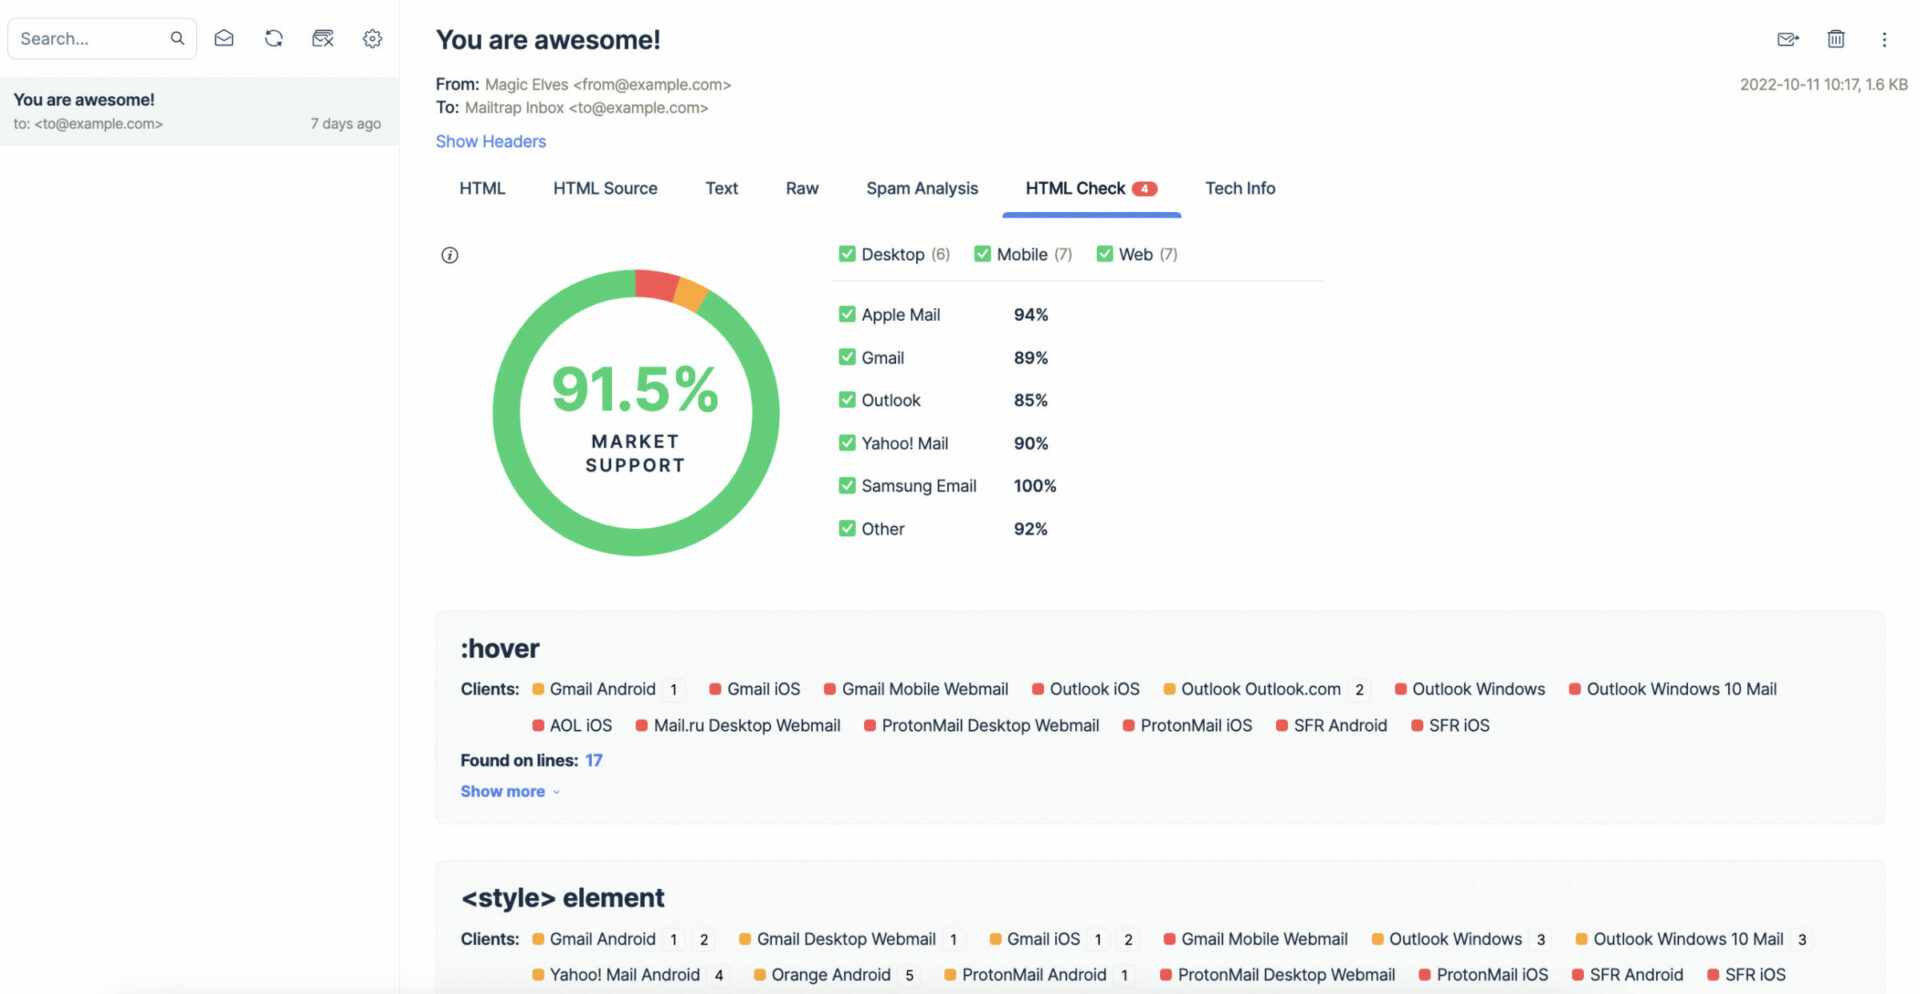The image size is (1920, 994).
Task: Toggle the Mobile filter checkbox
Action: (x=982, y=254)
